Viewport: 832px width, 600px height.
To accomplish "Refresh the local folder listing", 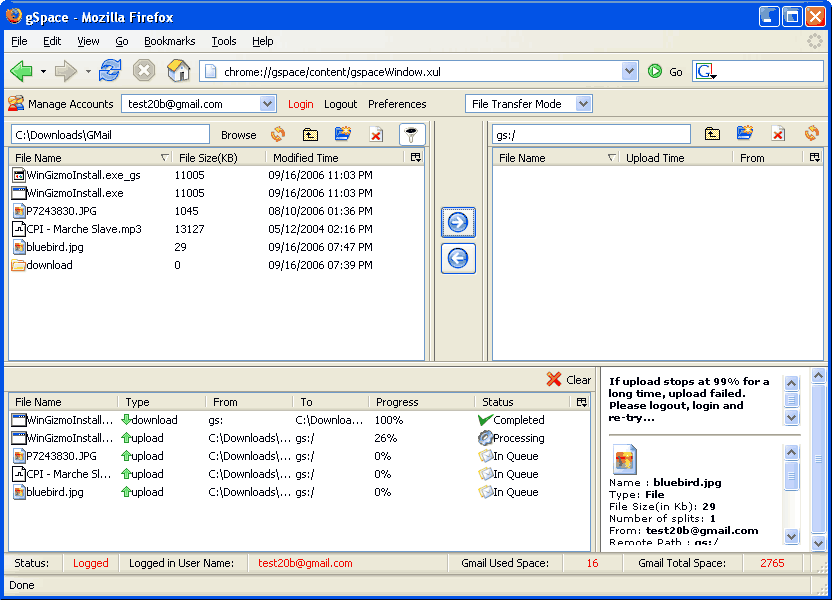I will click(278, 134).
